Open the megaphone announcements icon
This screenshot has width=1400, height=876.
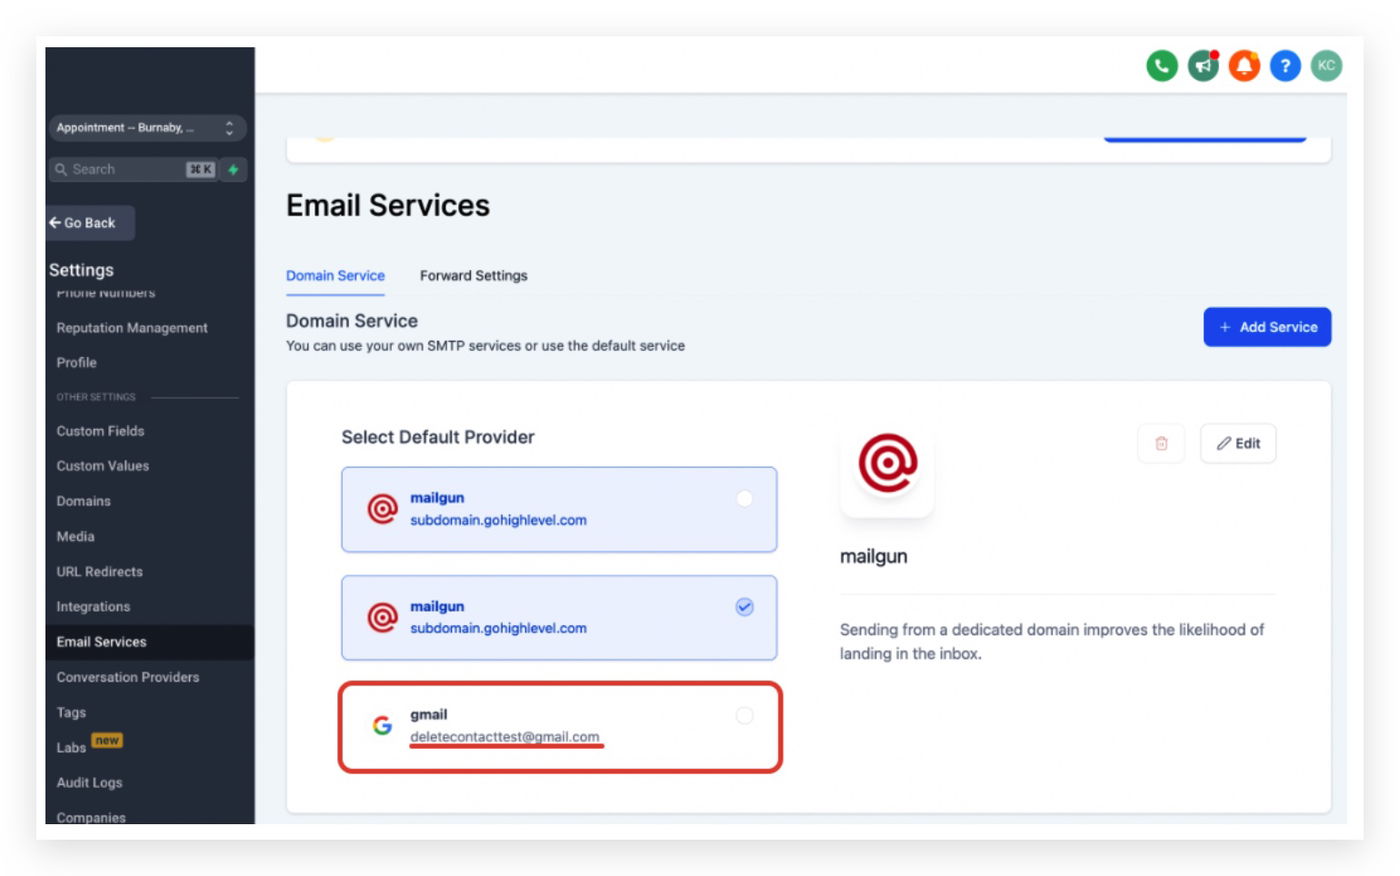(x=1203, y=66)
